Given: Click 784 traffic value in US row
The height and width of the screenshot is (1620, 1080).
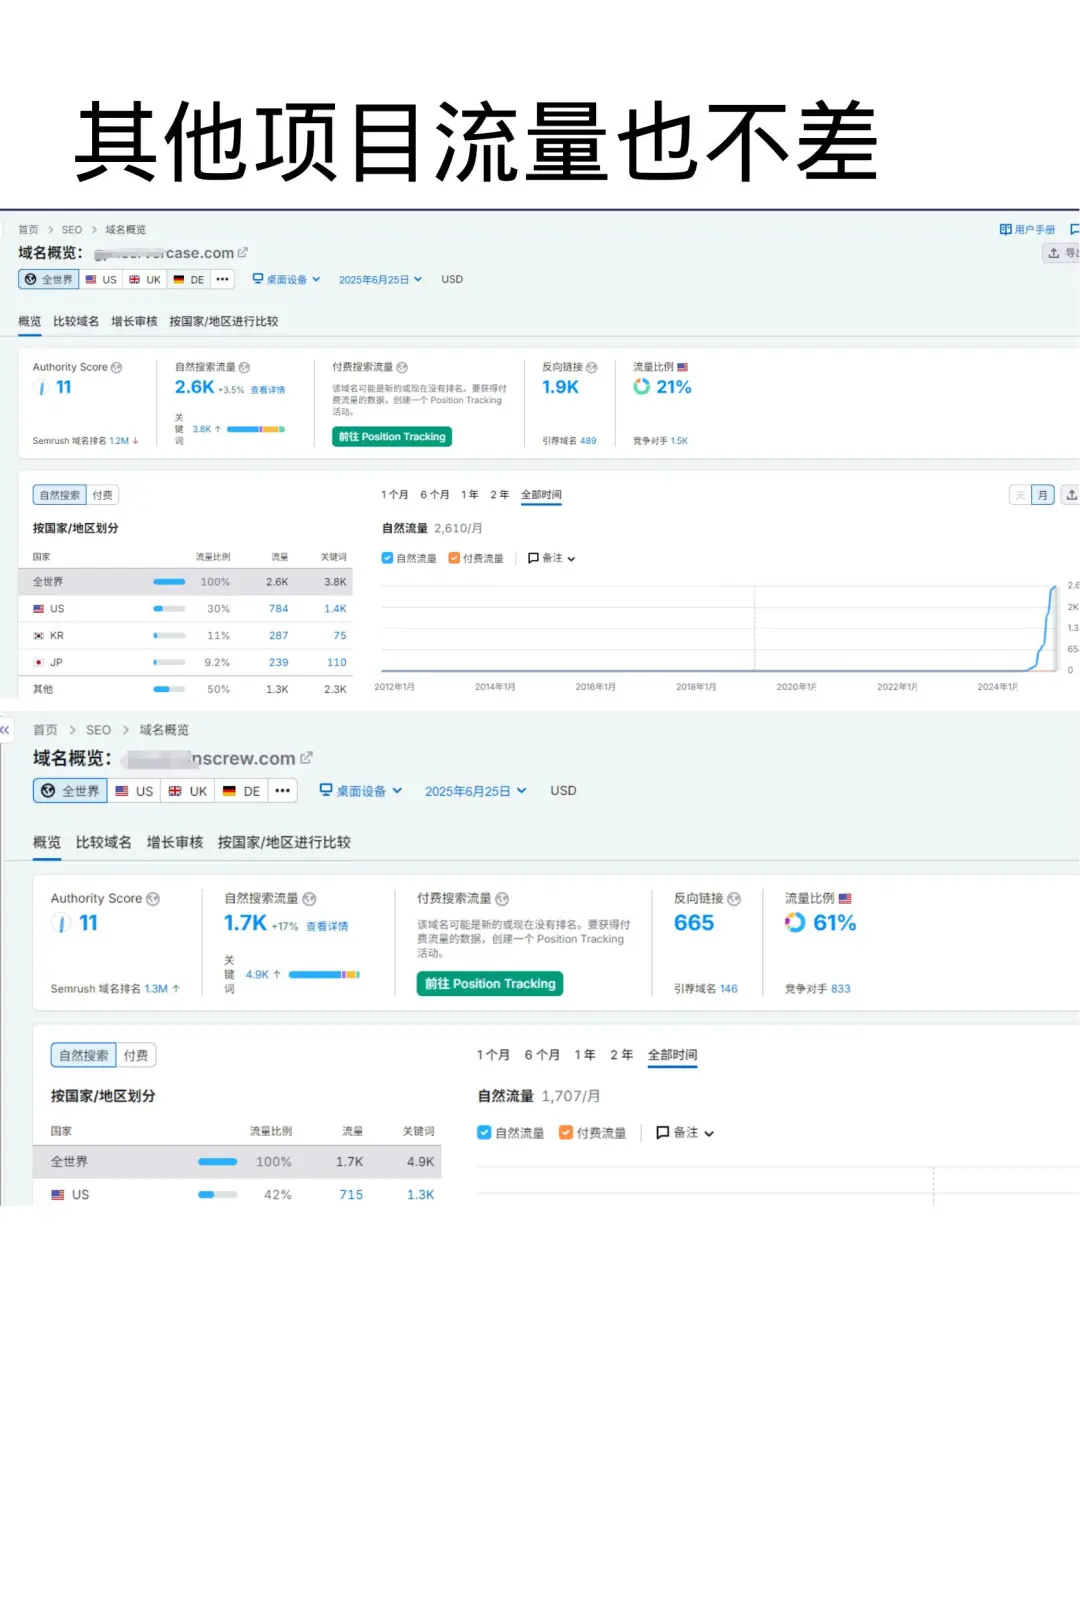Looking at the screenshot, I should [x=278, y=608].
